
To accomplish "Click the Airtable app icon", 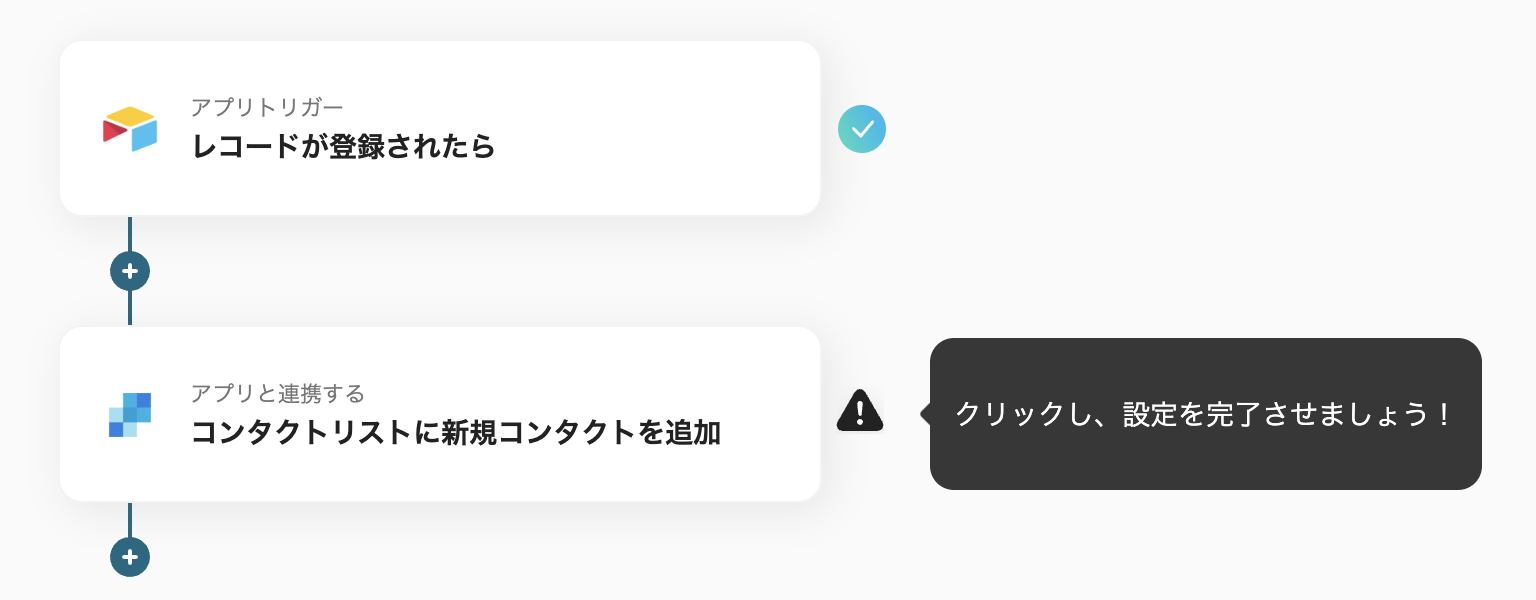I will point(130,129).
